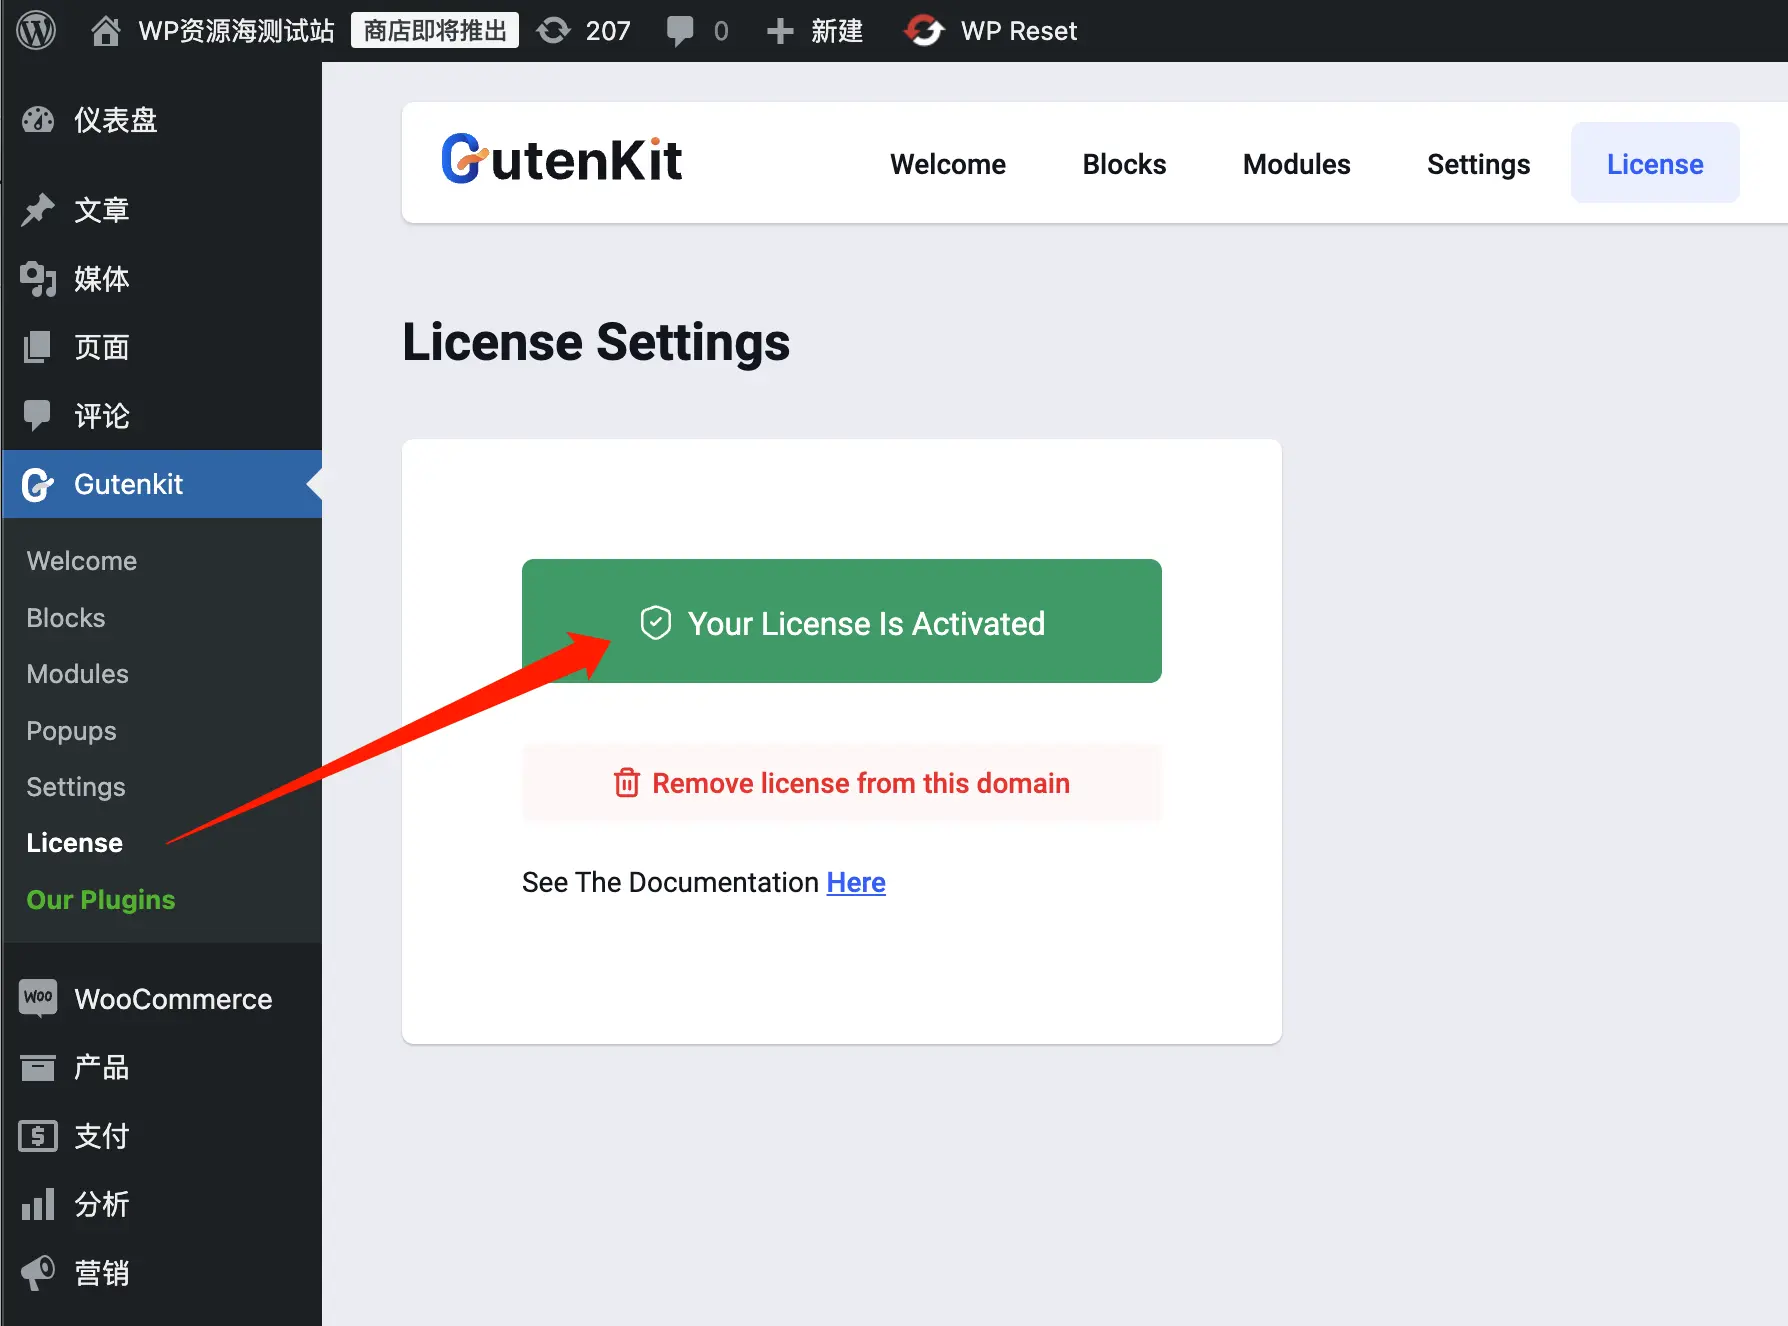Click the WordPress logo in the admin bar
This screenshot has height=1326, width=1788.
pyautogui.click(x=36, y=31)
